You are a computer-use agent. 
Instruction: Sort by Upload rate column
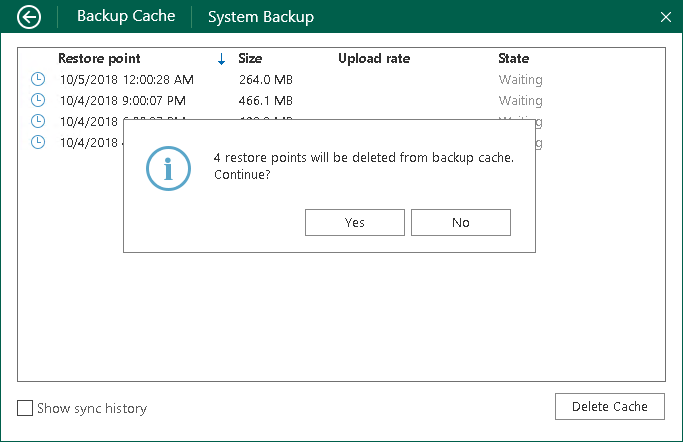point(374,58)
